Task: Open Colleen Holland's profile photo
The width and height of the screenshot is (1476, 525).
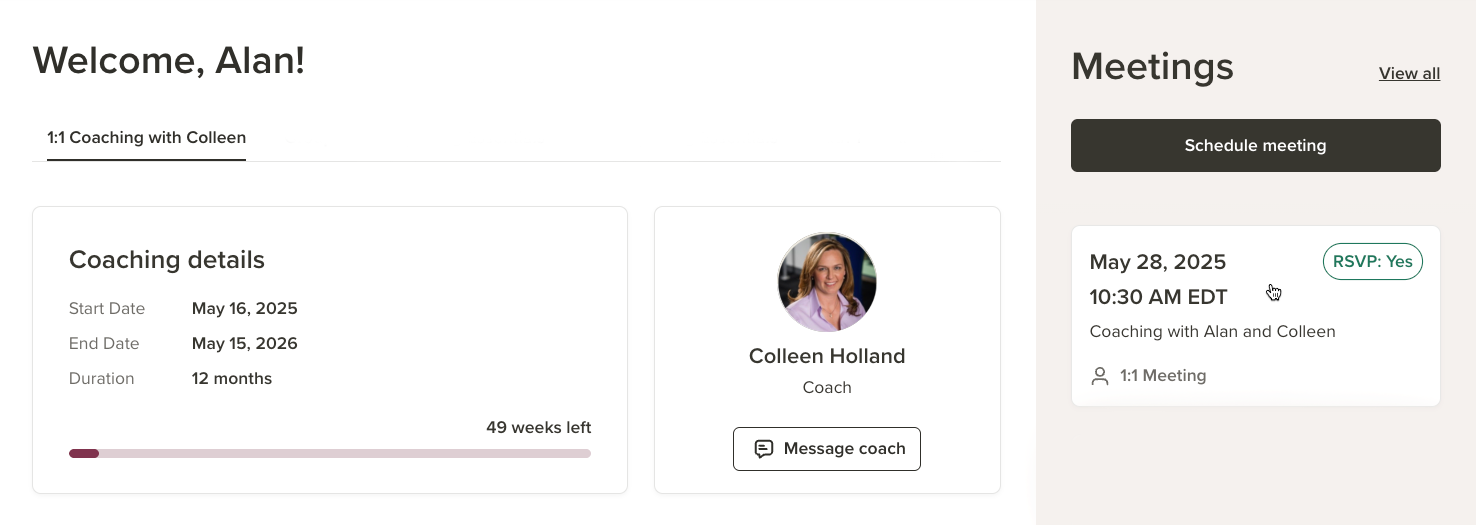Action: [x=827, y=282]
